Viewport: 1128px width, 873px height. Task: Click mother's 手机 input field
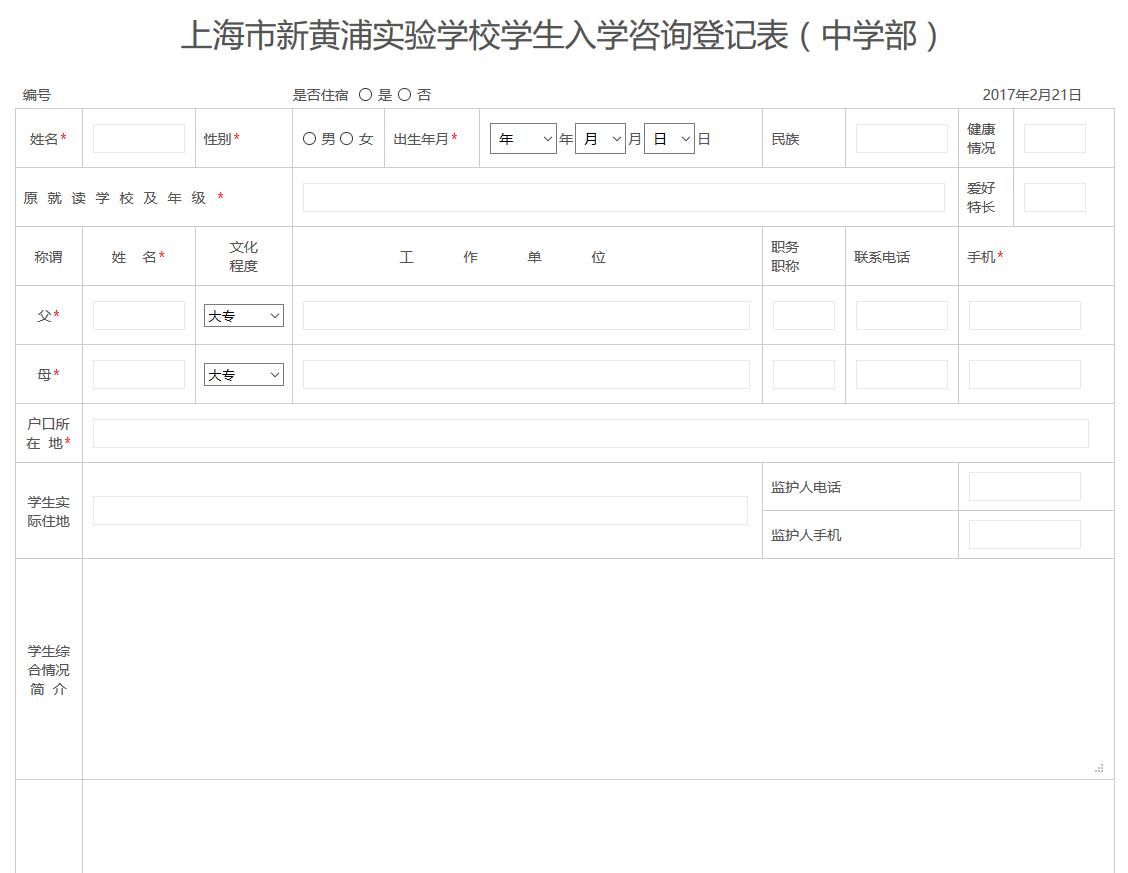[1024, 375]
